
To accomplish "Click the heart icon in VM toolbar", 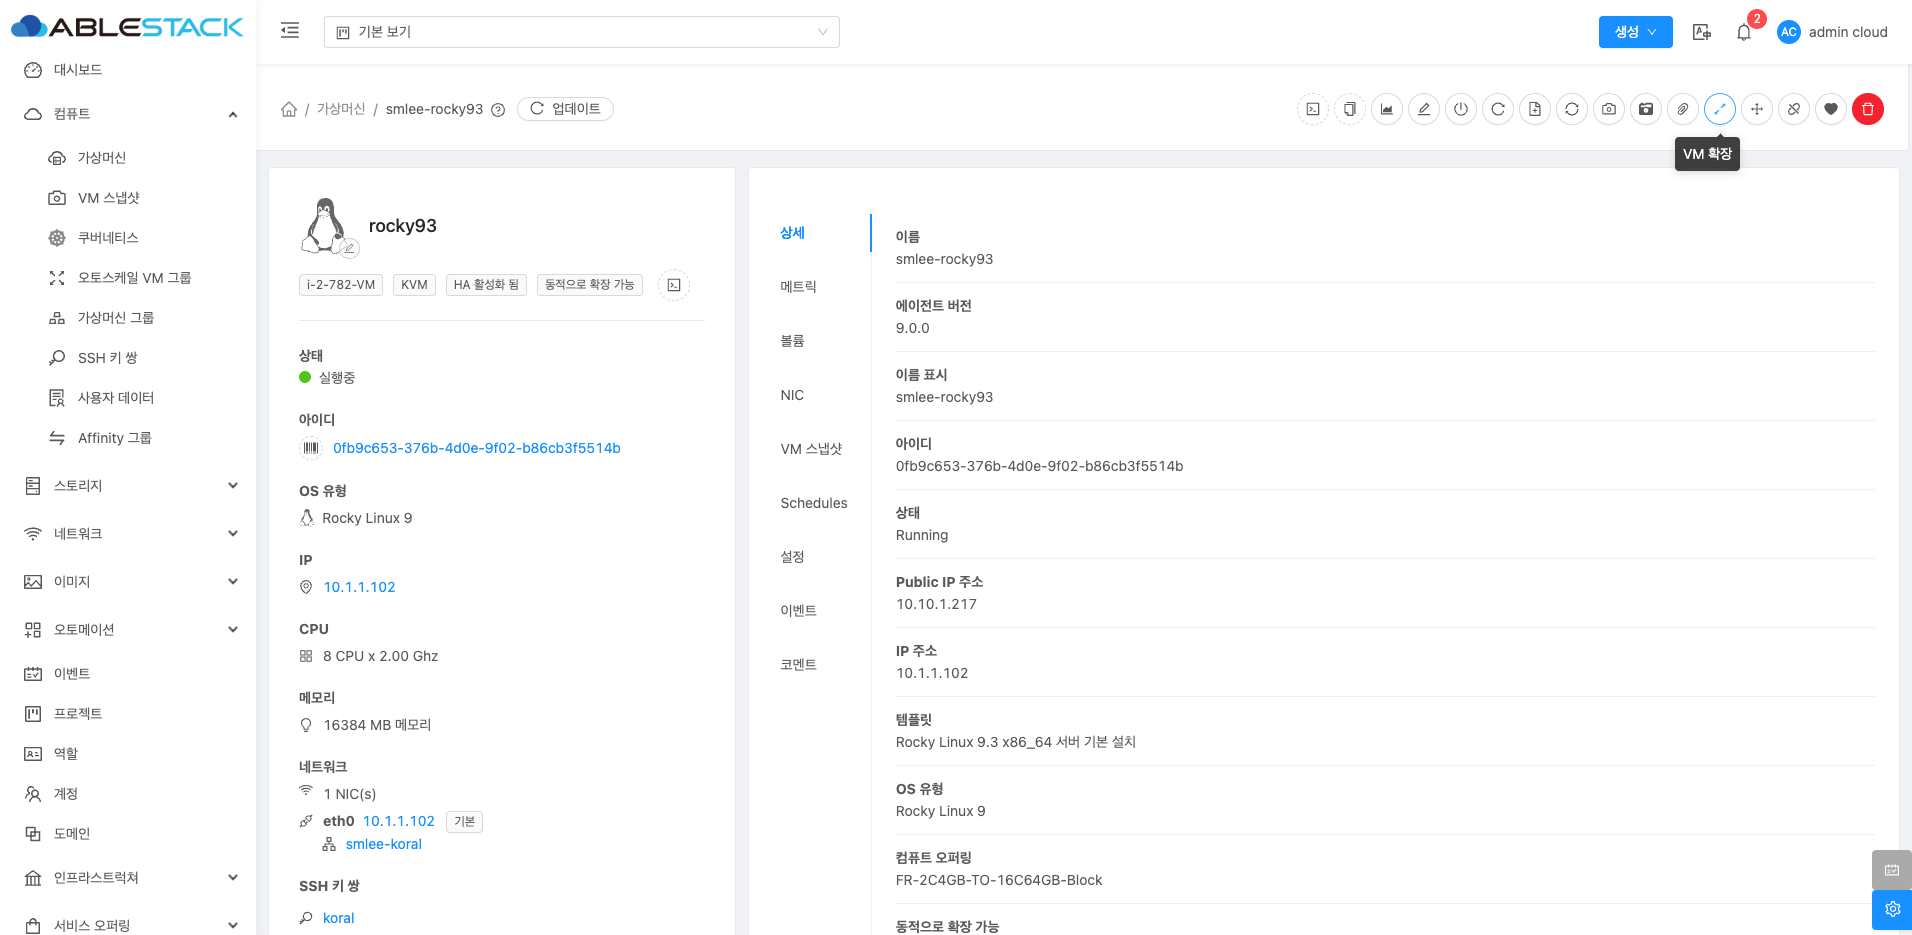I will point(1830,109).
